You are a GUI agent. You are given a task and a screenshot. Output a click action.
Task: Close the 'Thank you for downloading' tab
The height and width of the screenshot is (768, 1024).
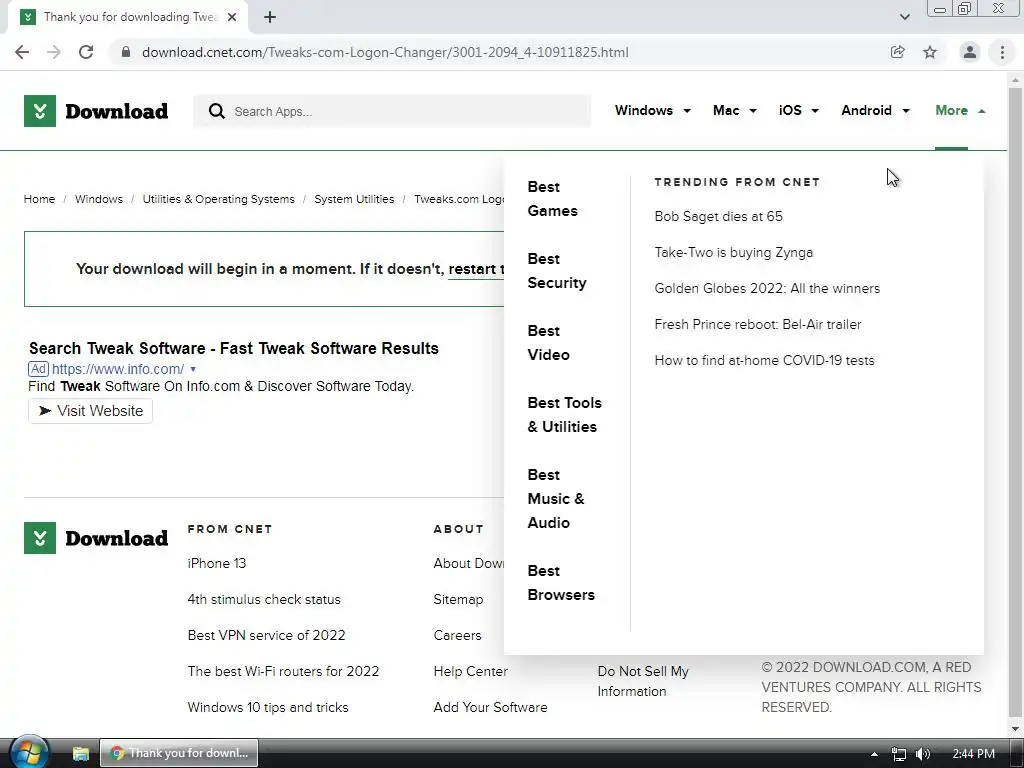[x=232, y=17]
